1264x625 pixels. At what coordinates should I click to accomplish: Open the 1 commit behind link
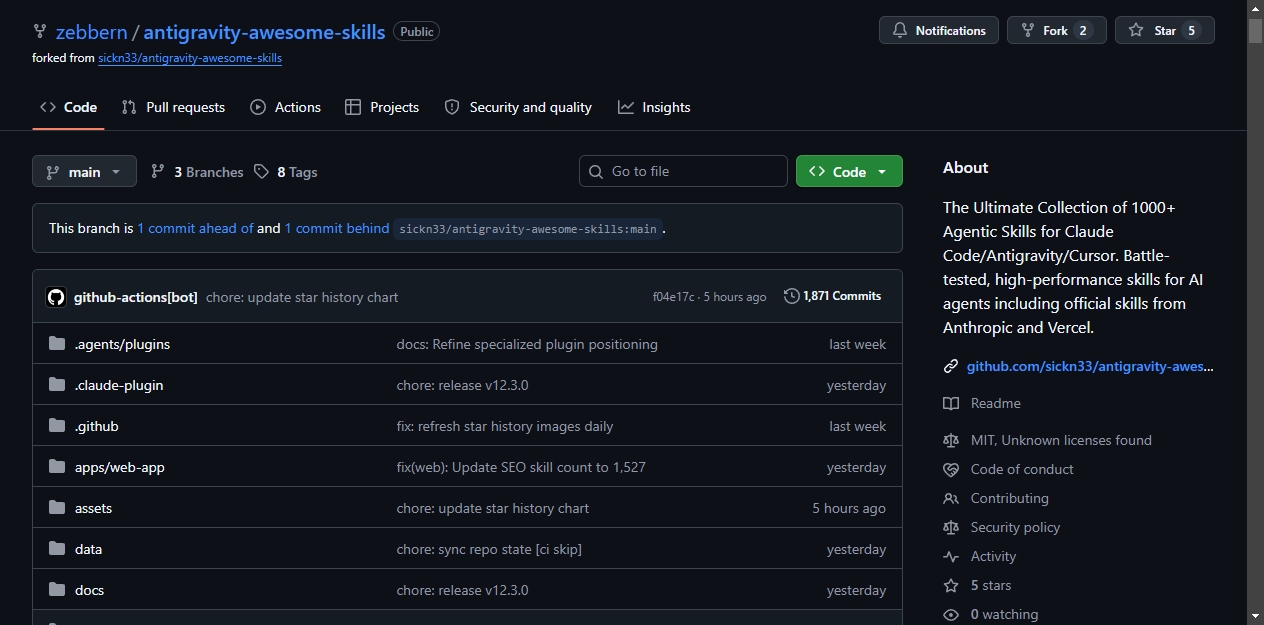[x=337, y=228]
